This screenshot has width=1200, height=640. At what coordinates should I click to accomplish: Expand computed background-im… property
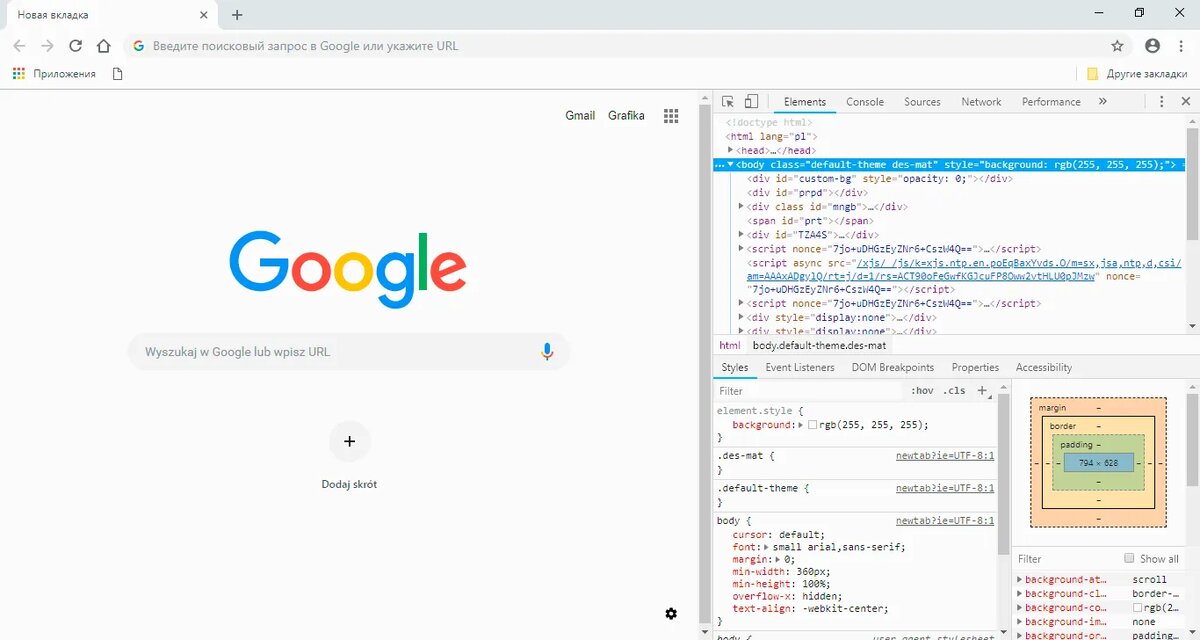(x=1020, y=622)
